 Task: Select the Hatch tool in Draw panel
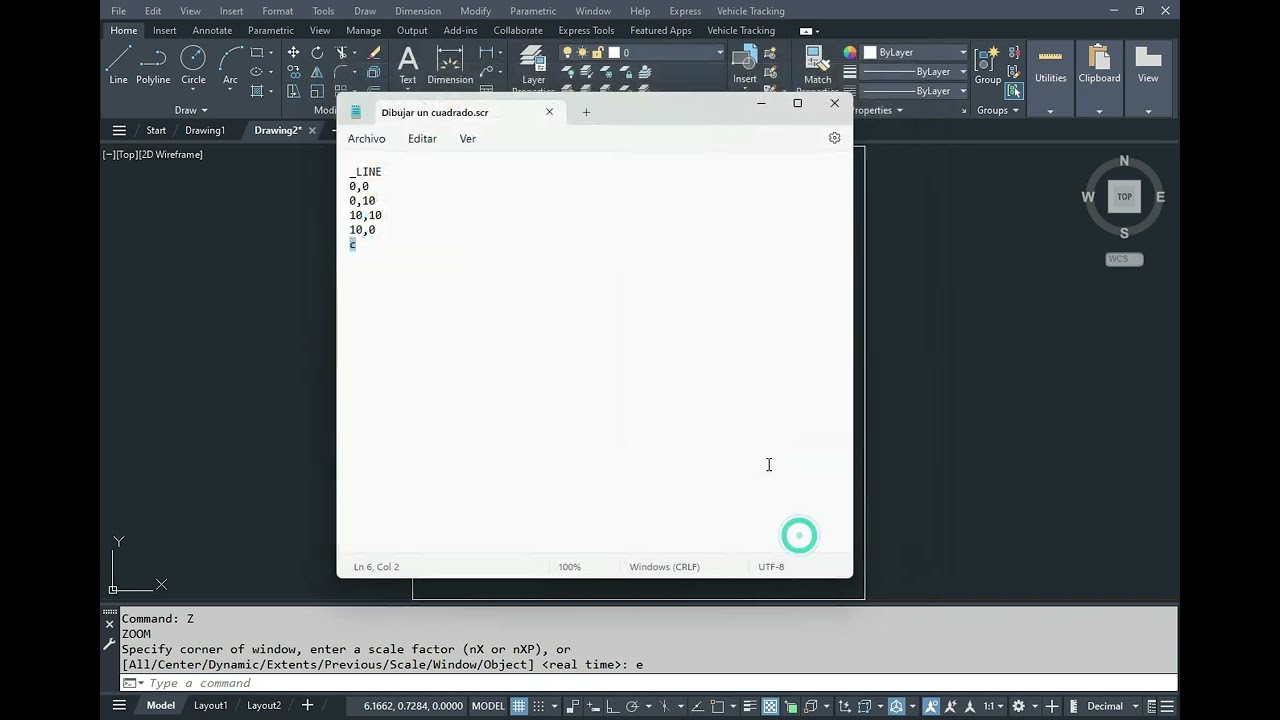click(x=257, y=91)
